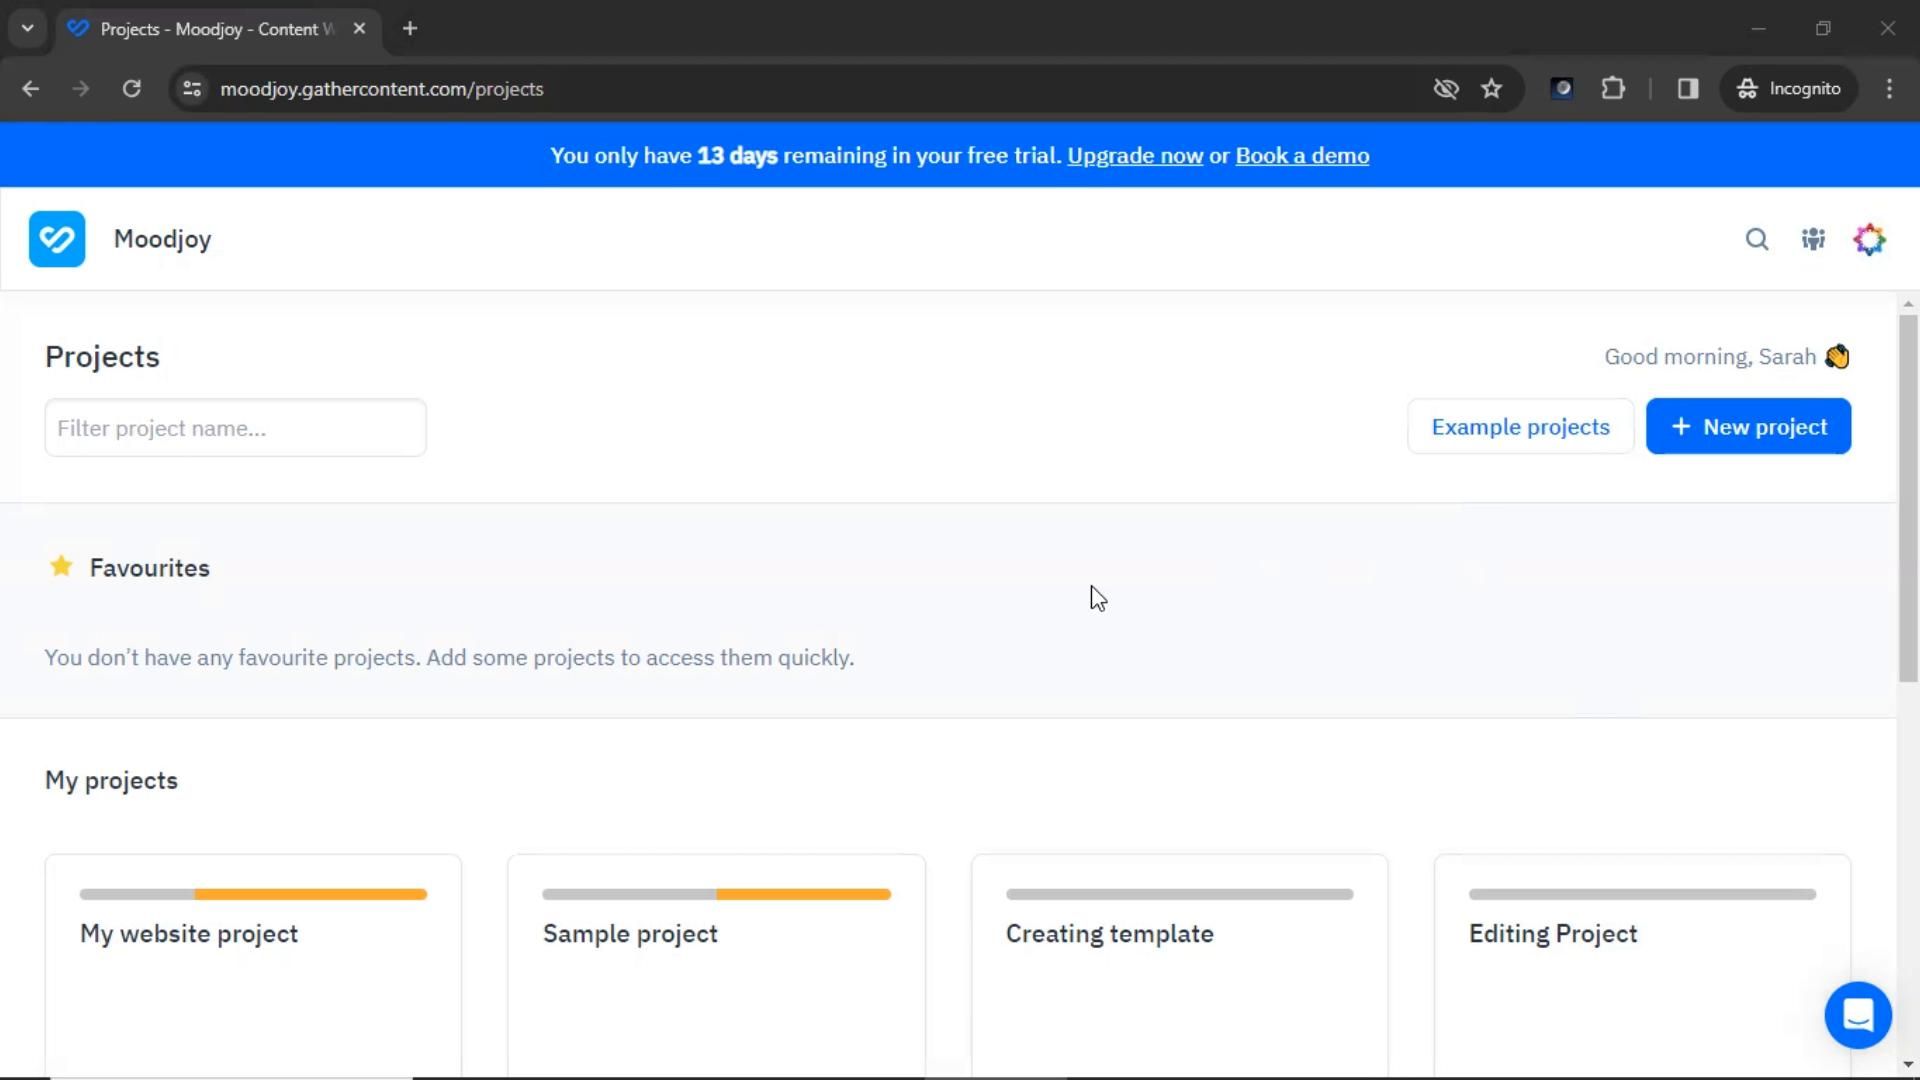This screenshot has height=1080, width=1920.
Task: Open the people/team icon in header
Action: tap(1813, 239)
